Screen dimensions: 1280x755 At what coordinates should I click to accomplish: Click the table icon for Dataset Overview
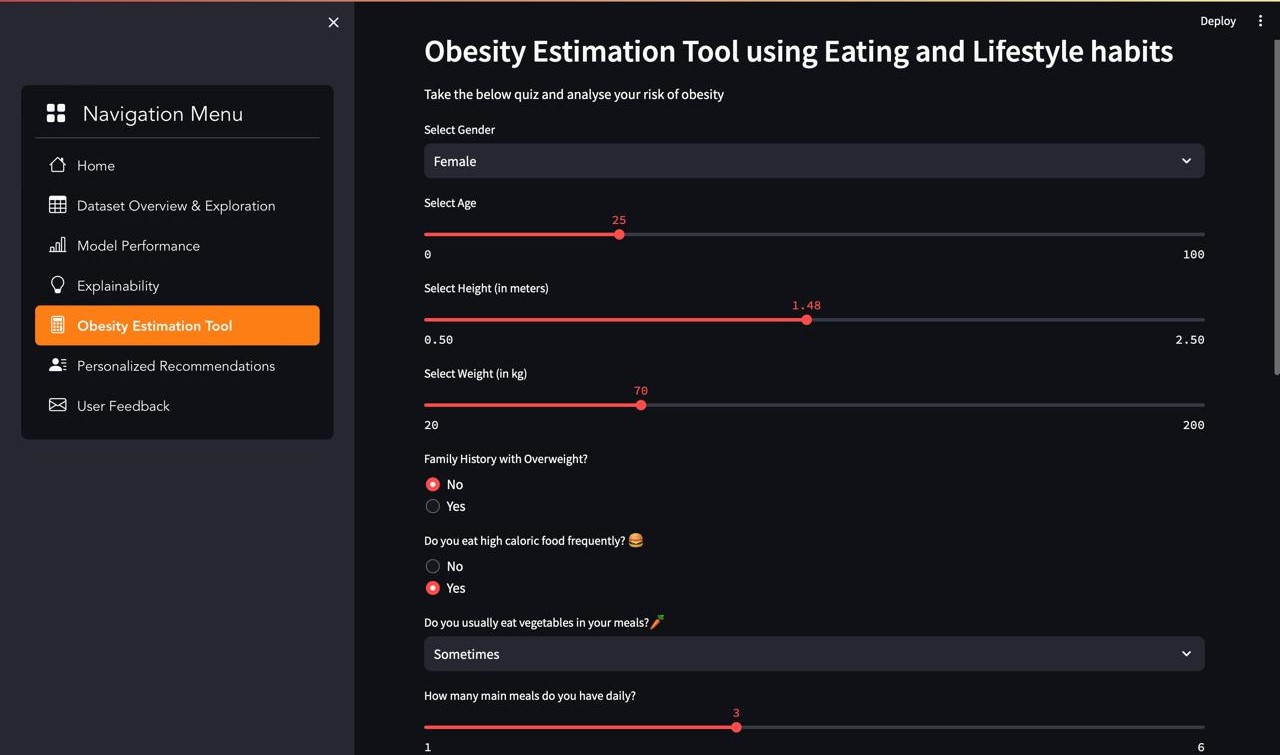pyautogui.click(x=58, y=205)
